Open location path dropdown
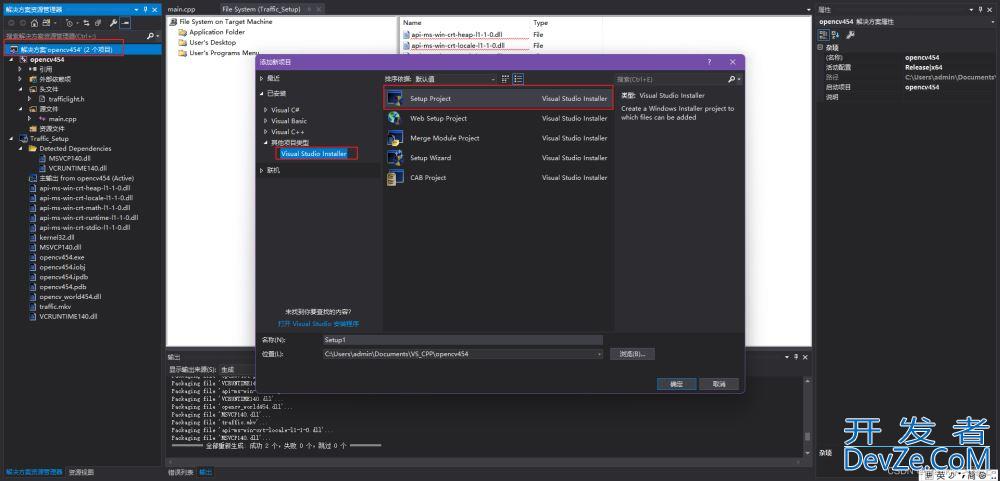This screenshot has height=481, width=1000. (599, 353)
